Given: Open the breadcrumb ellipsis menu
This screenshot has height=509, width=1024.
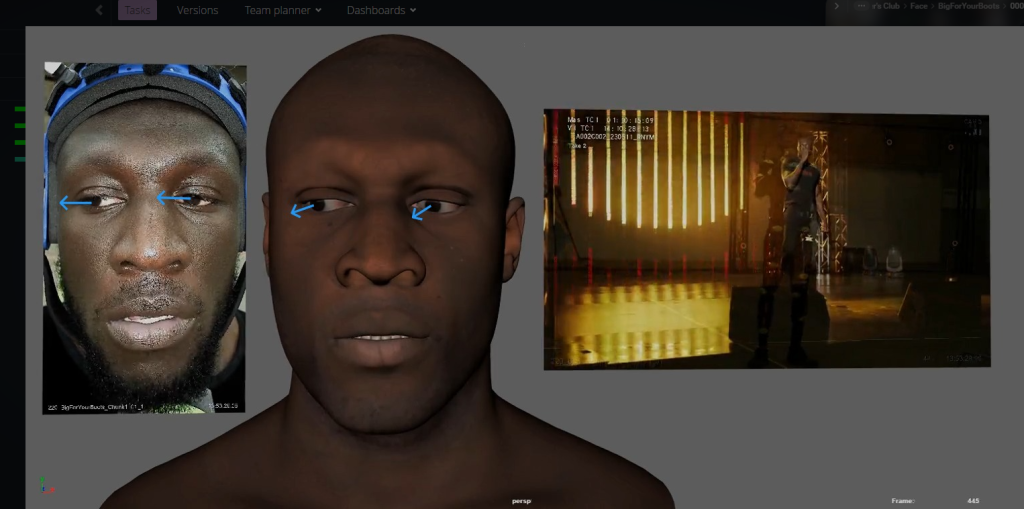Looking at the screenshot, I should point(863,6).
